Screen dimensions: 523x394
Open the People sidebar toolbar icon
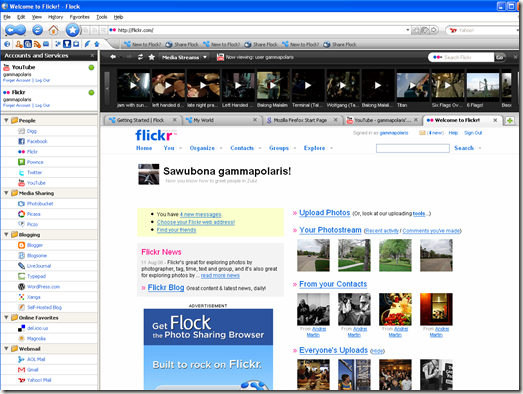tap(19, 44)
